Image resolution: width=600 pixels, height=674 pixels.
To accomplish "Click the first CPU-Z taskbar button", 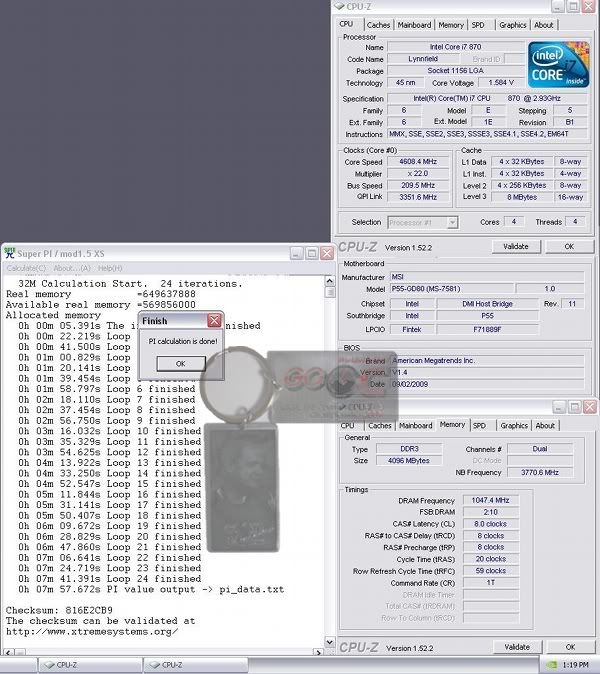I will [x=90, y=665].
